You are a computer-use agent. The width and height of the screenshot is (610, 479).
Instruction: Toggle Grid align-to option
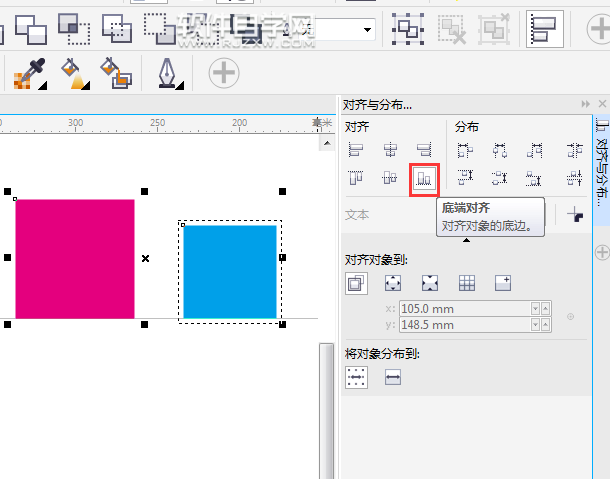pyautogui.click(x=467, y=283)
